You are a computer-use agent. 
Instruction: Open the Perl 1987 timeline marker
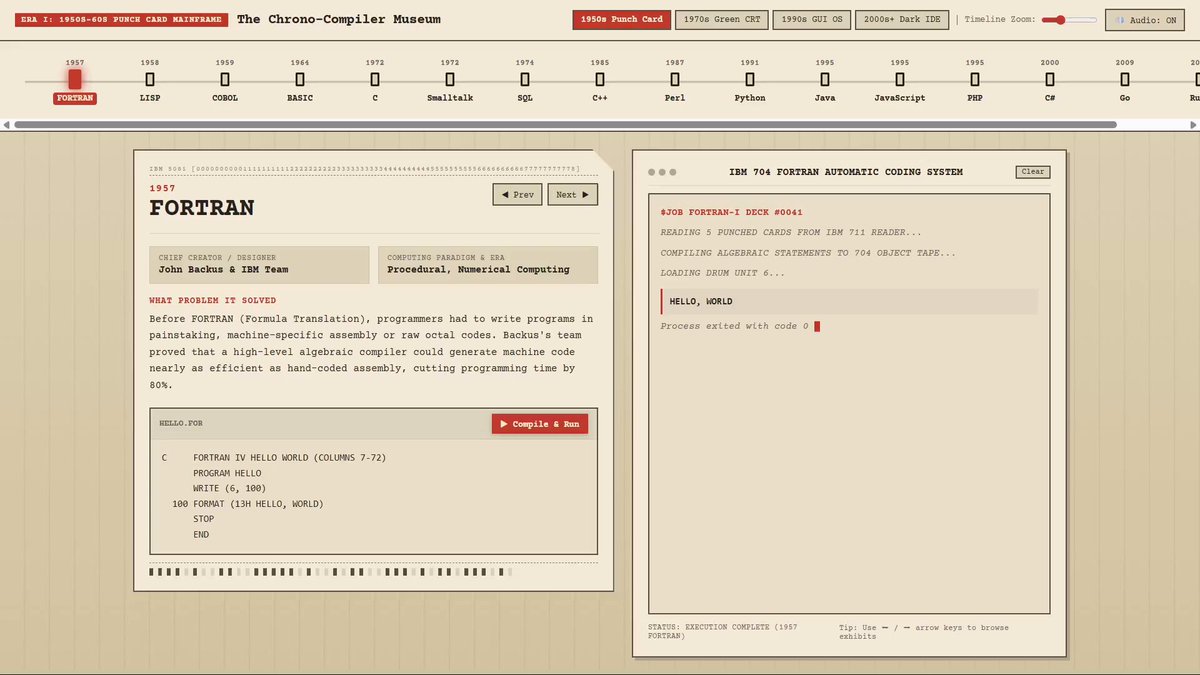tap(675, 81)
